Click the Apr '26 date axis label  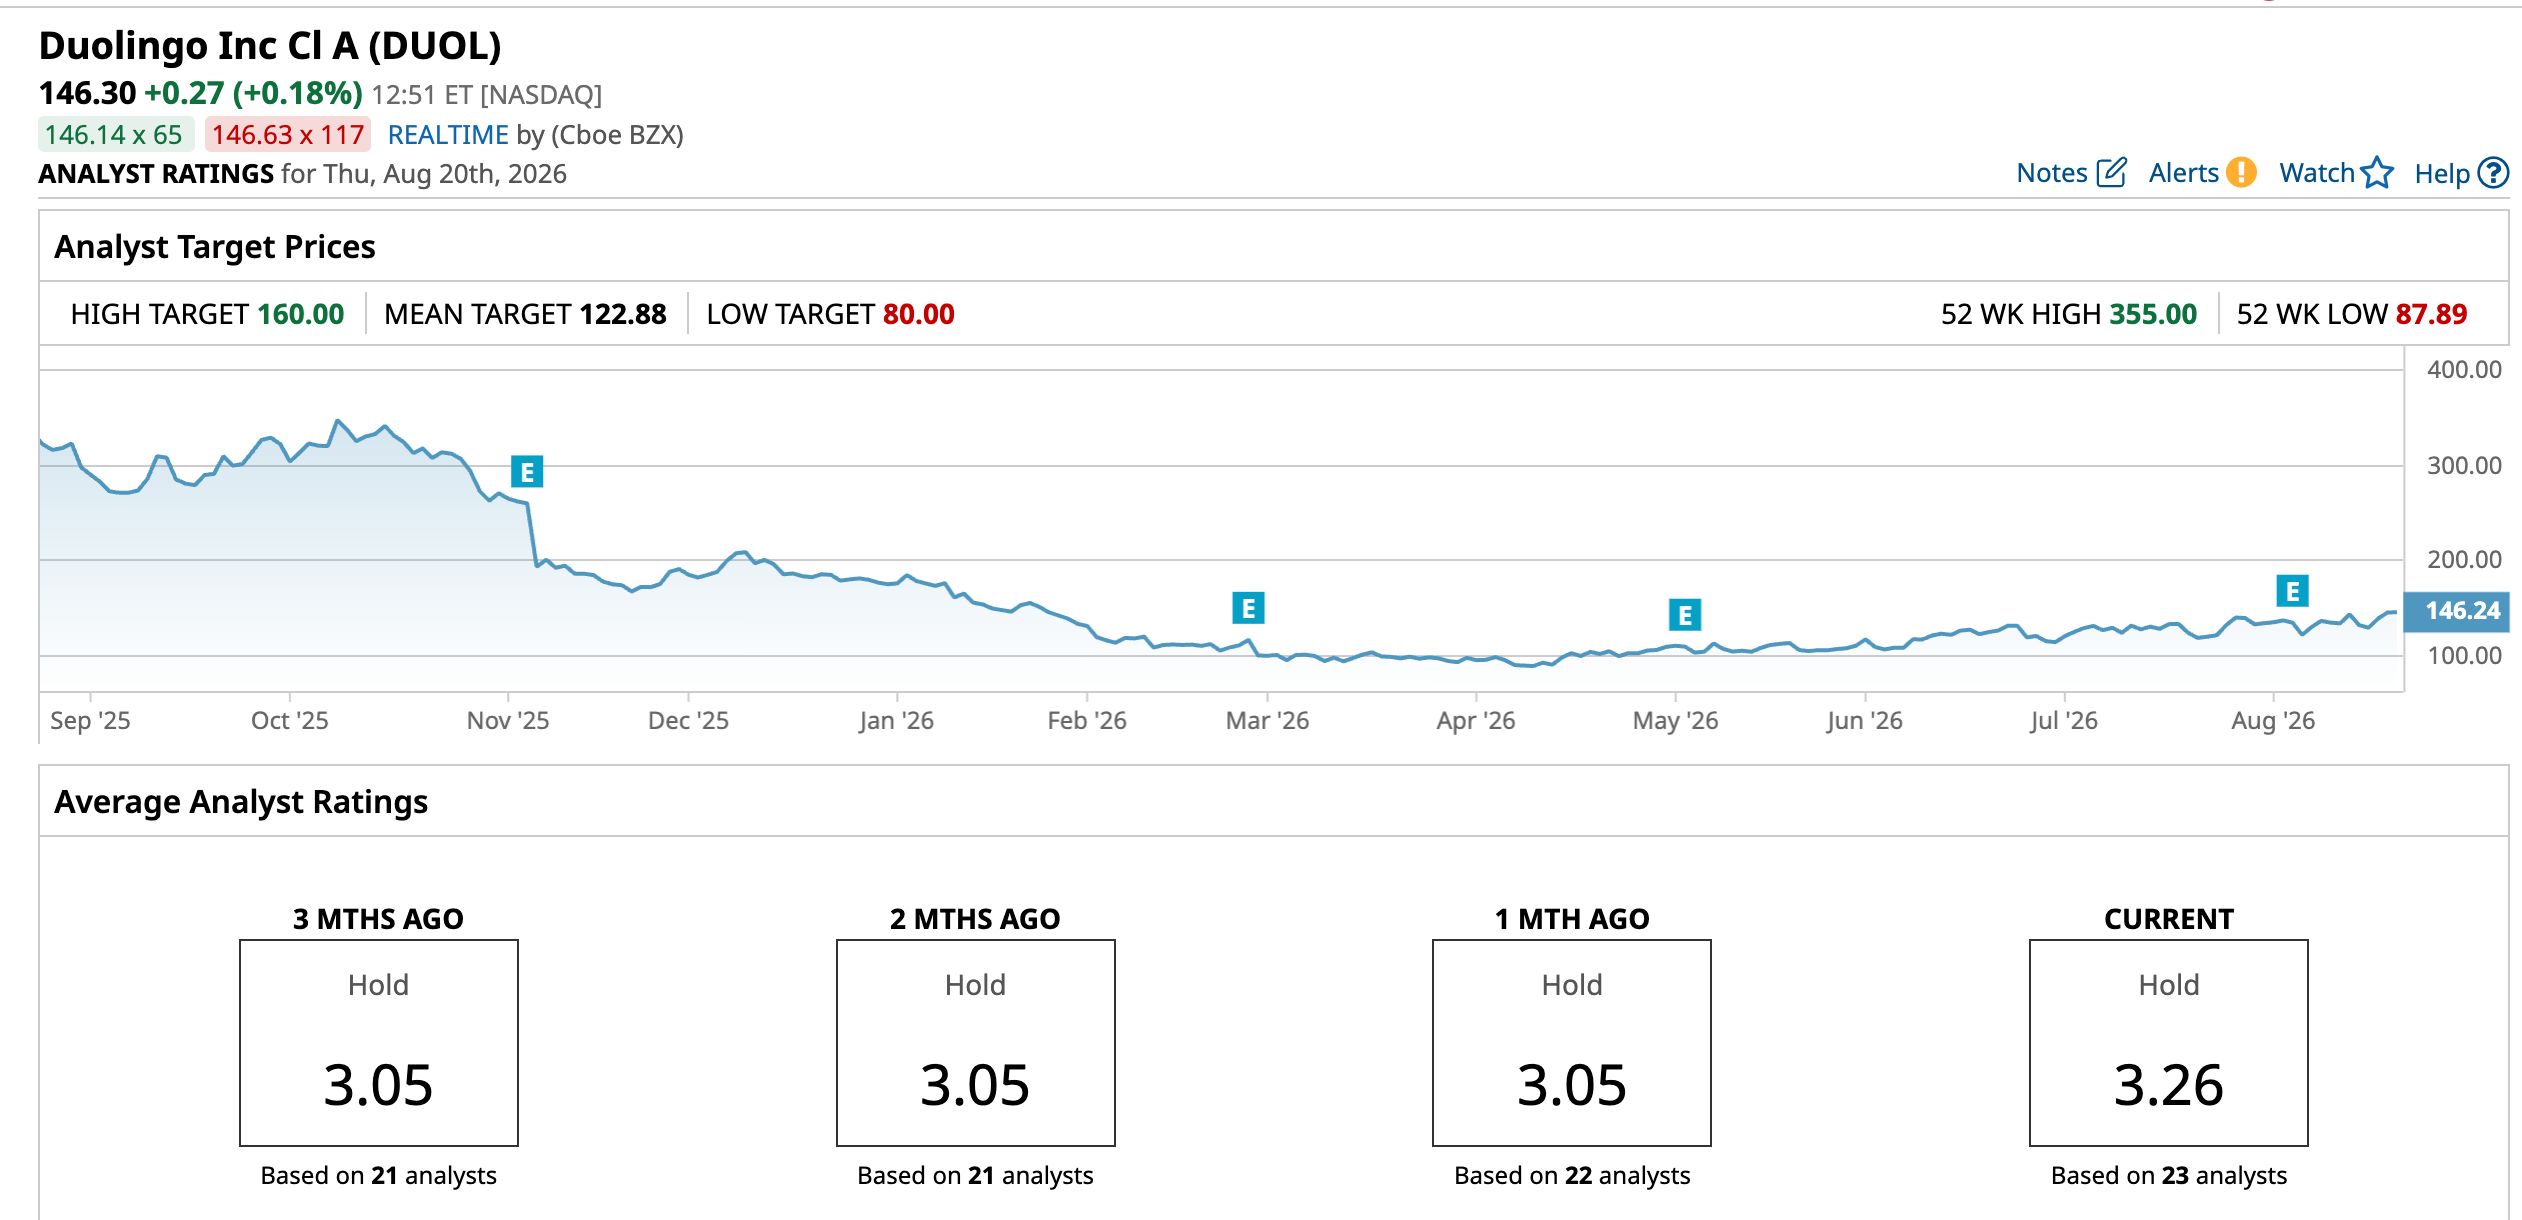[x=1476, y=721]
